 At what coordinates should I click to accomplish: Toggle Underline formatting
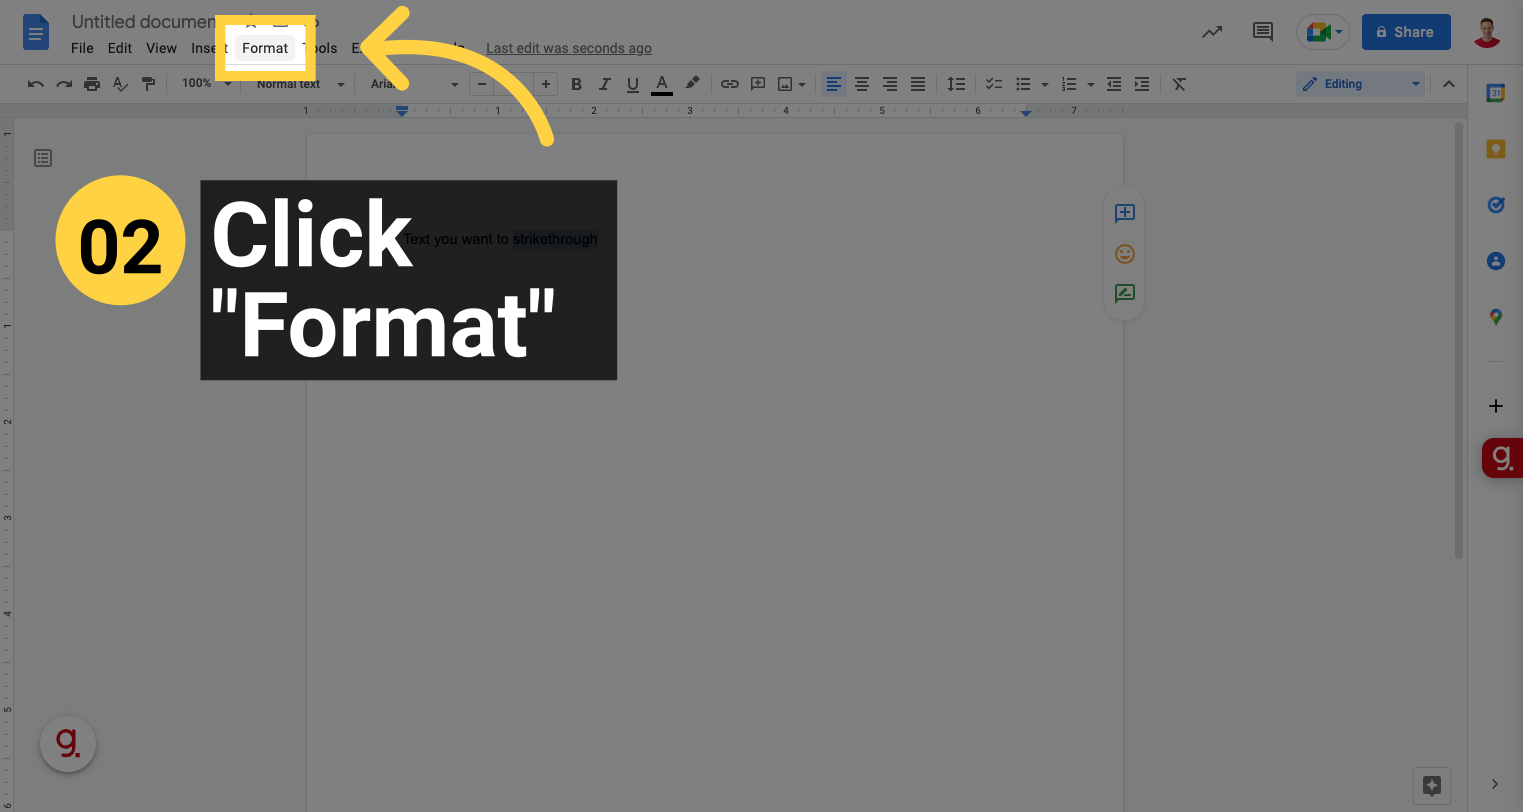point(632,84)
